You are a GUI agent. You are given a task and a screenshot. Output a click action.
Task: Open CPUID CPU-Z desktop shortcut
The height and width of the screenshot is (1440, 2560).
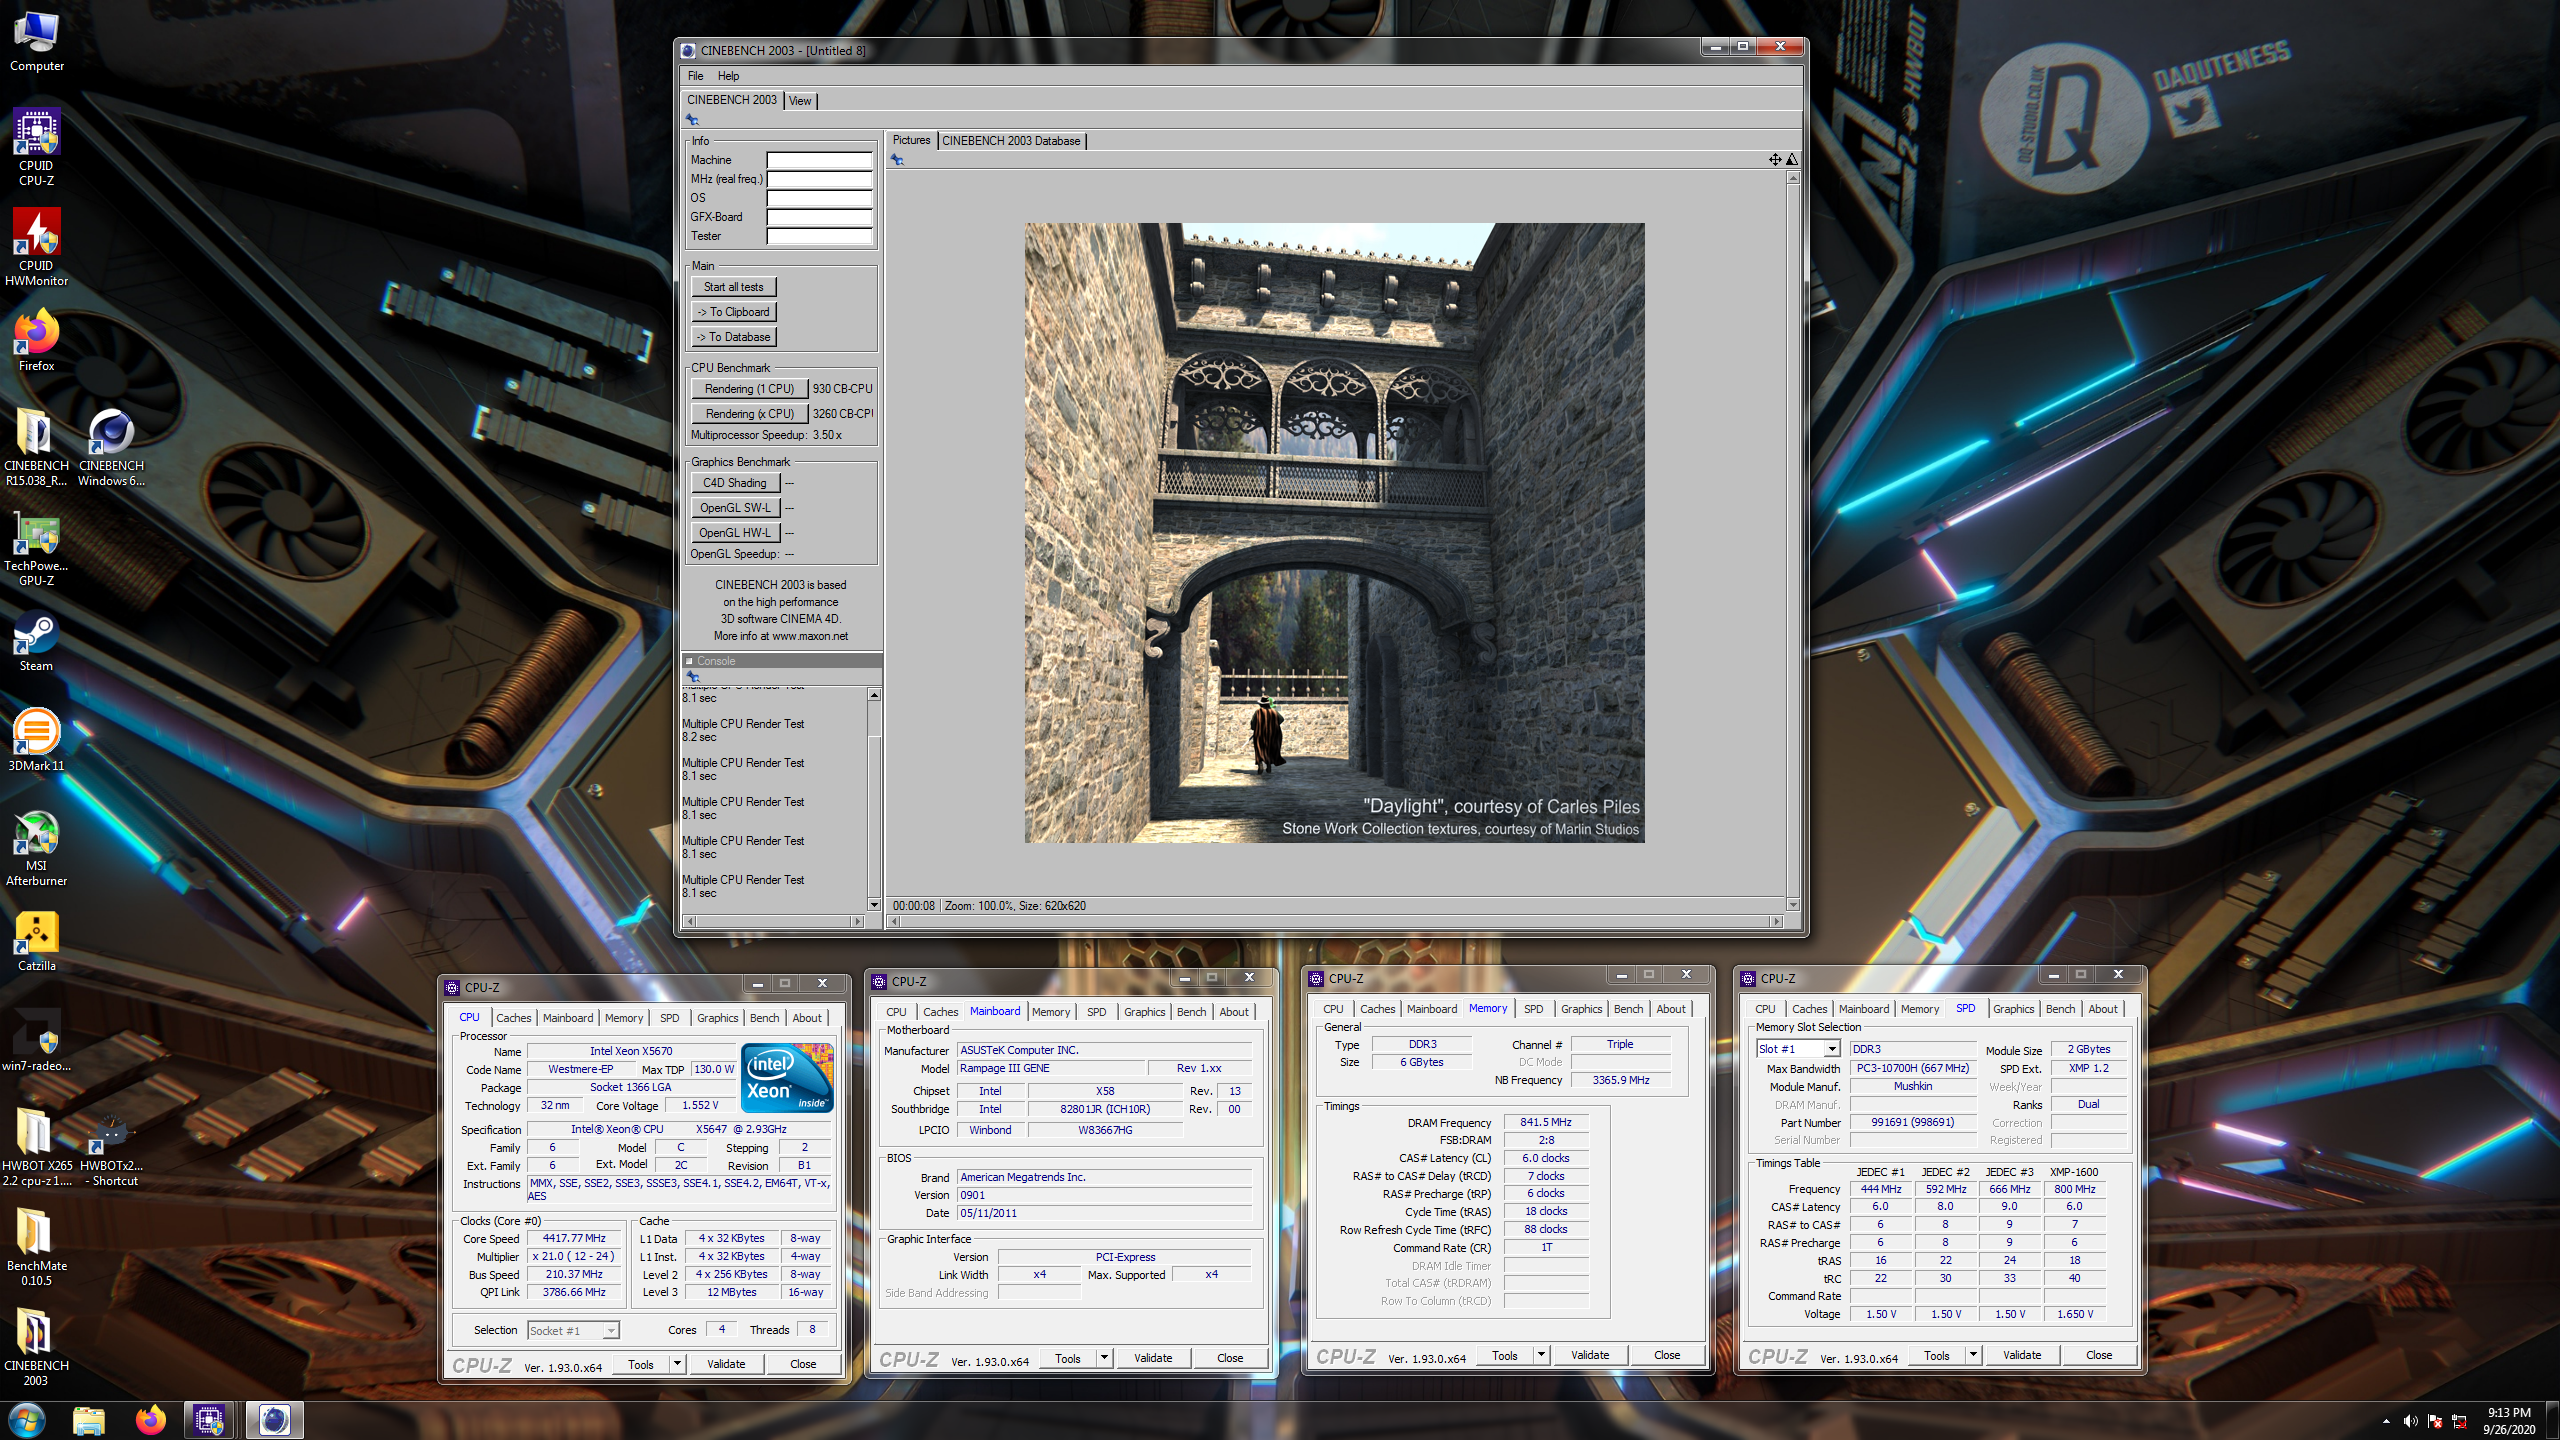click(37, 147)
